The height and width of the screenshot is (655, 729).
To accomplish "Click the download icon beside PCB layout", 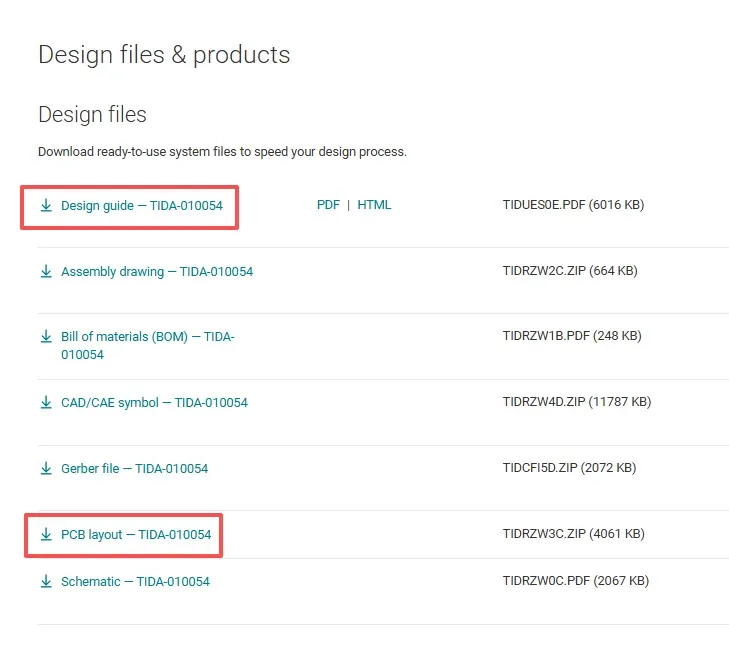I will tap(45, 535).
